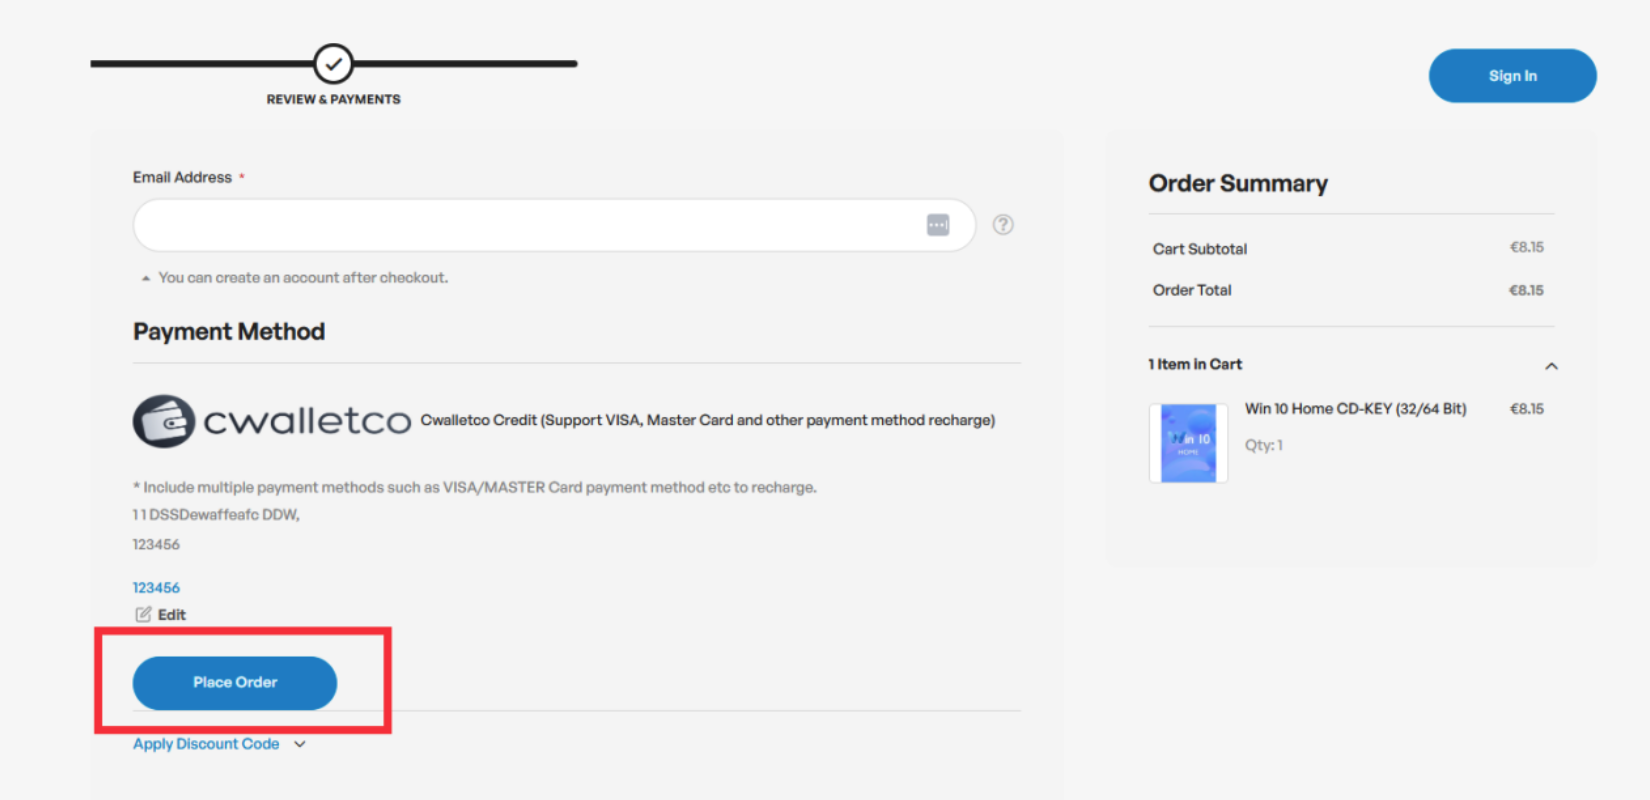Toggle the "1 Item in Cart" section

pyautogui.click(x=1195, y=365)
